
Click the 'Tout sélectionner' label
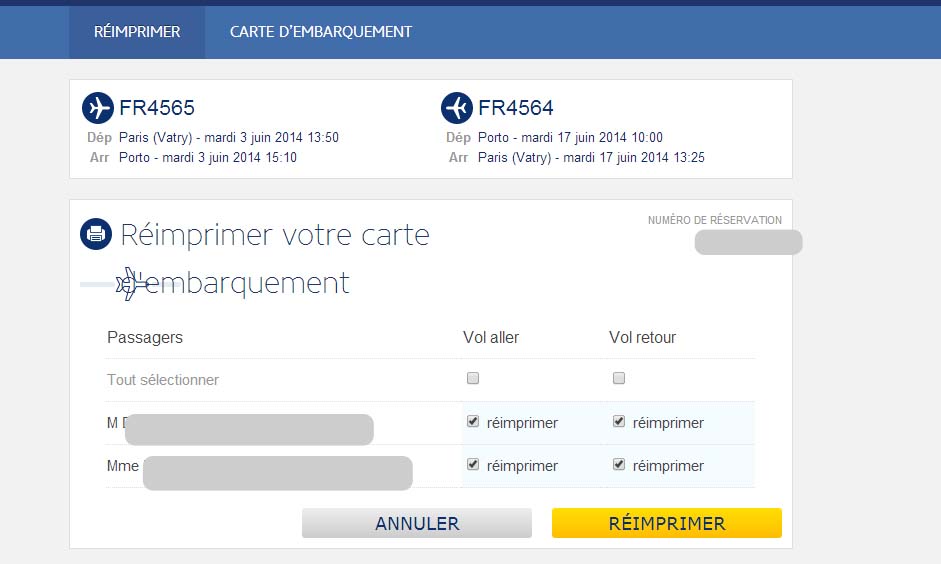pyautogui.click(x=163, y=380)
